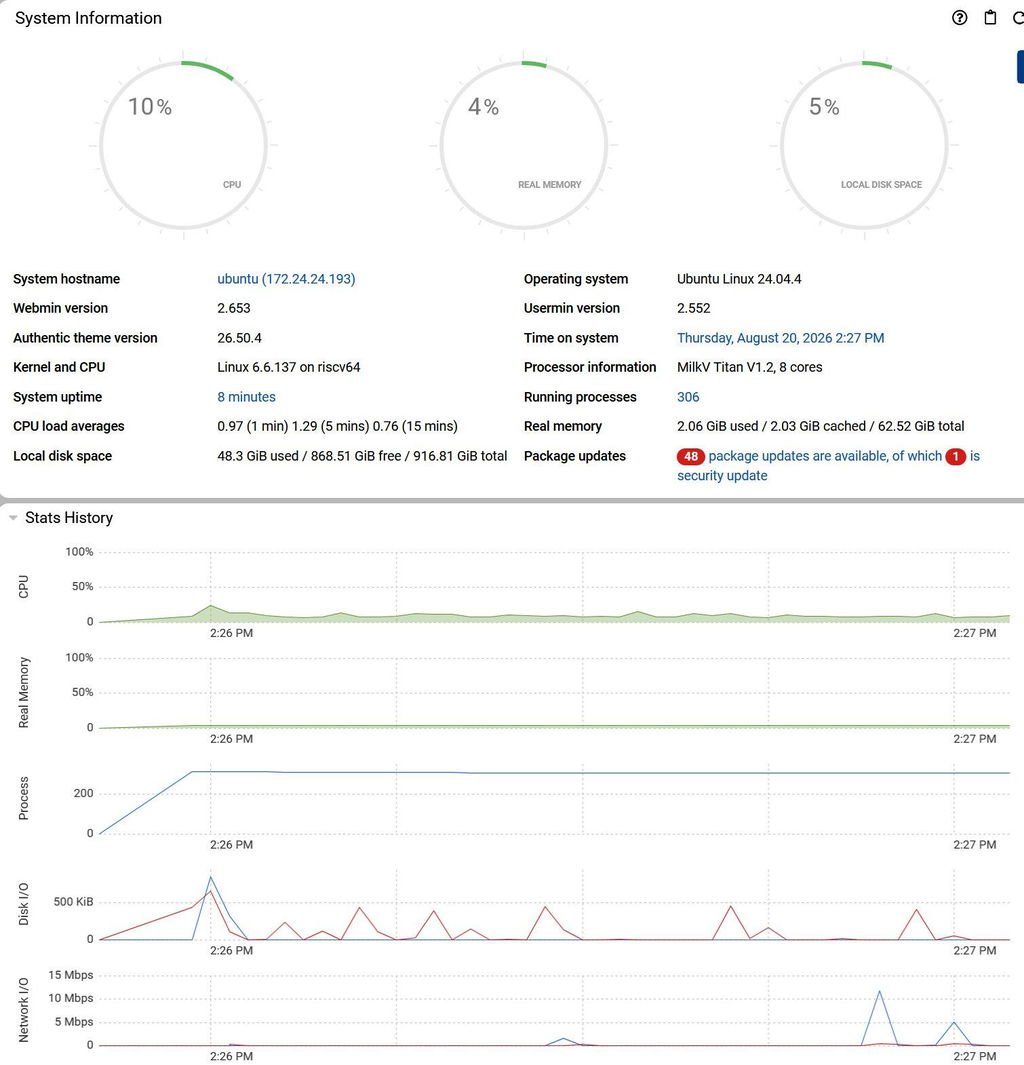1024x1065 pixels.
Task: Click the CPU history chart peak
Action: coord(211,606)
